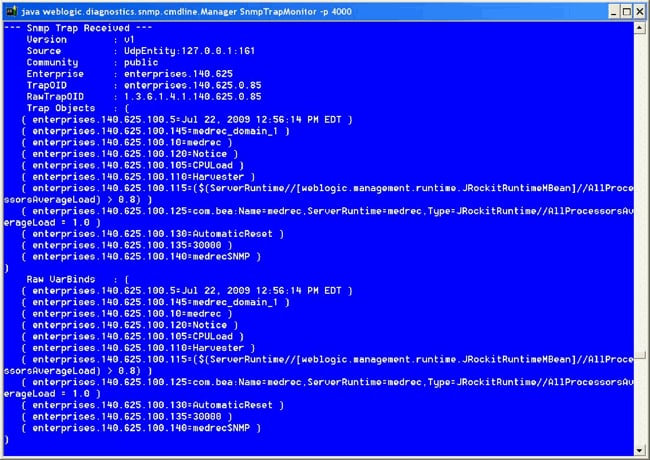Click the RawTrapOID value '1.3.6.1.4.1.140.625.0.85'
The image size is (650, 460).
[x=193, y=97]
